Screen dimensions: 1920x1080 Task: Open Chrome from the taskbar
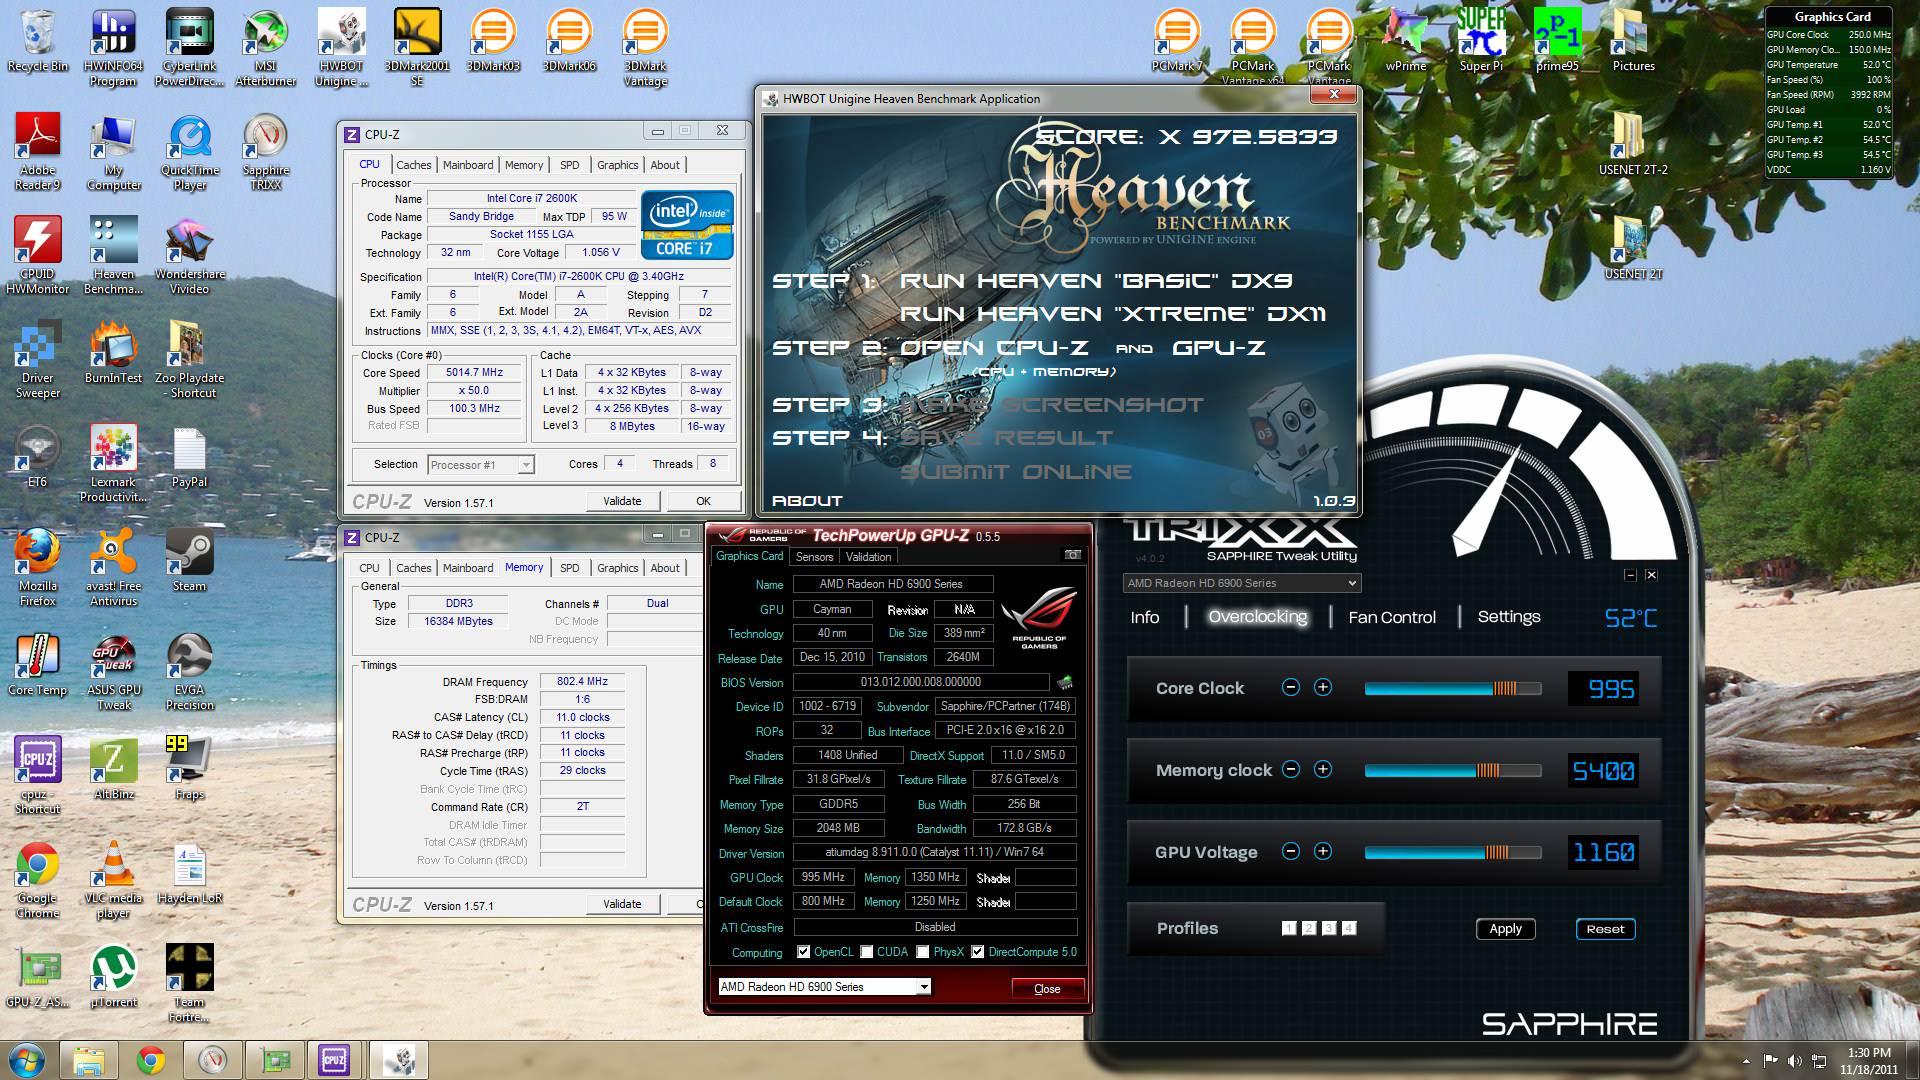151,1060
